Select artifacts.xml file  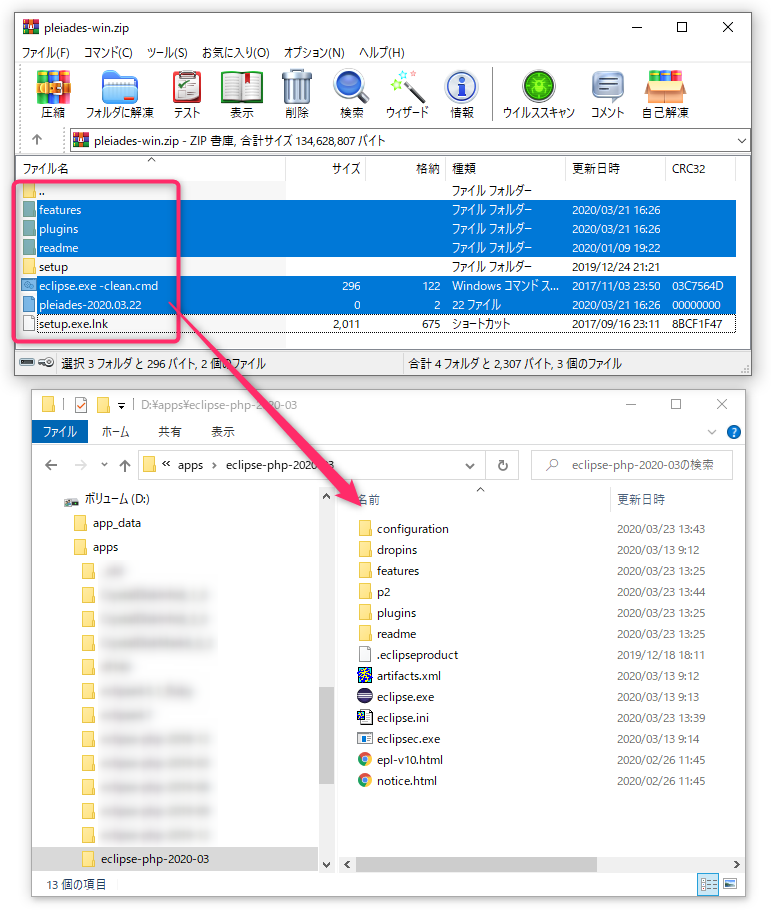click(x=408, y=675)
